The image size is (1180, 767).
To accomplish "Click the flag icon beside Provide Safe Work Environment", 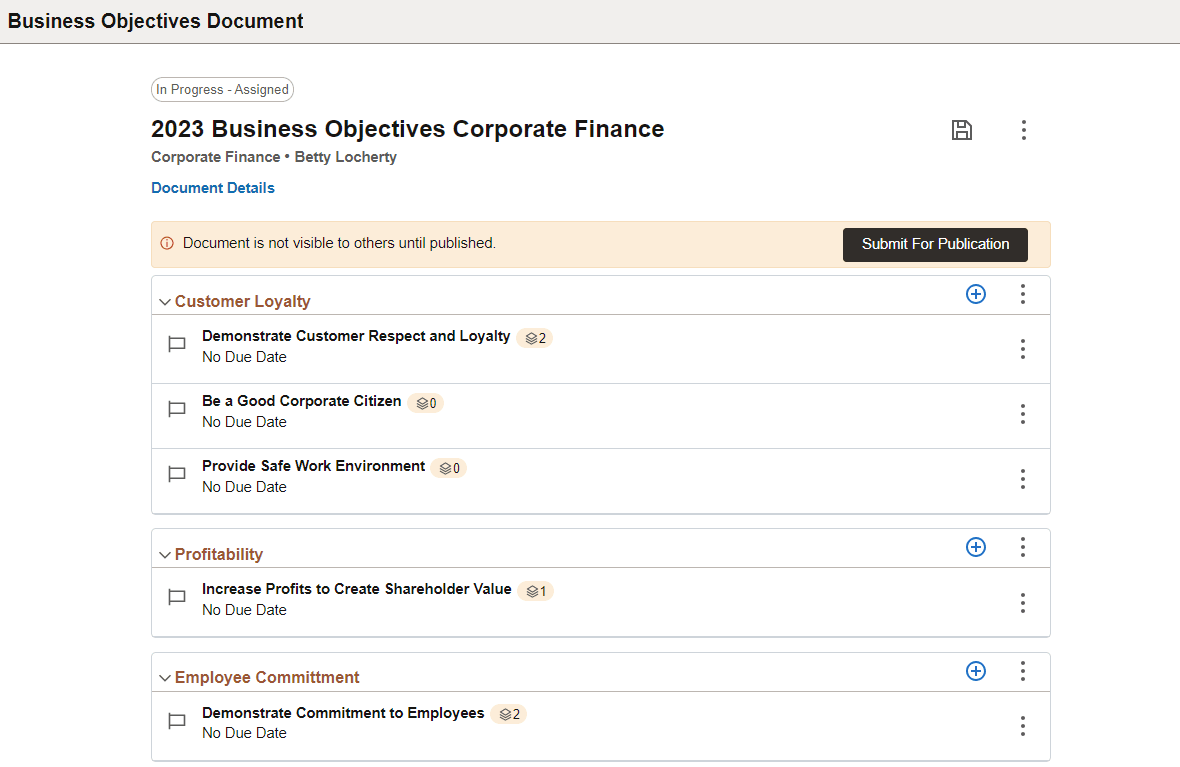I will coord(176,474).
